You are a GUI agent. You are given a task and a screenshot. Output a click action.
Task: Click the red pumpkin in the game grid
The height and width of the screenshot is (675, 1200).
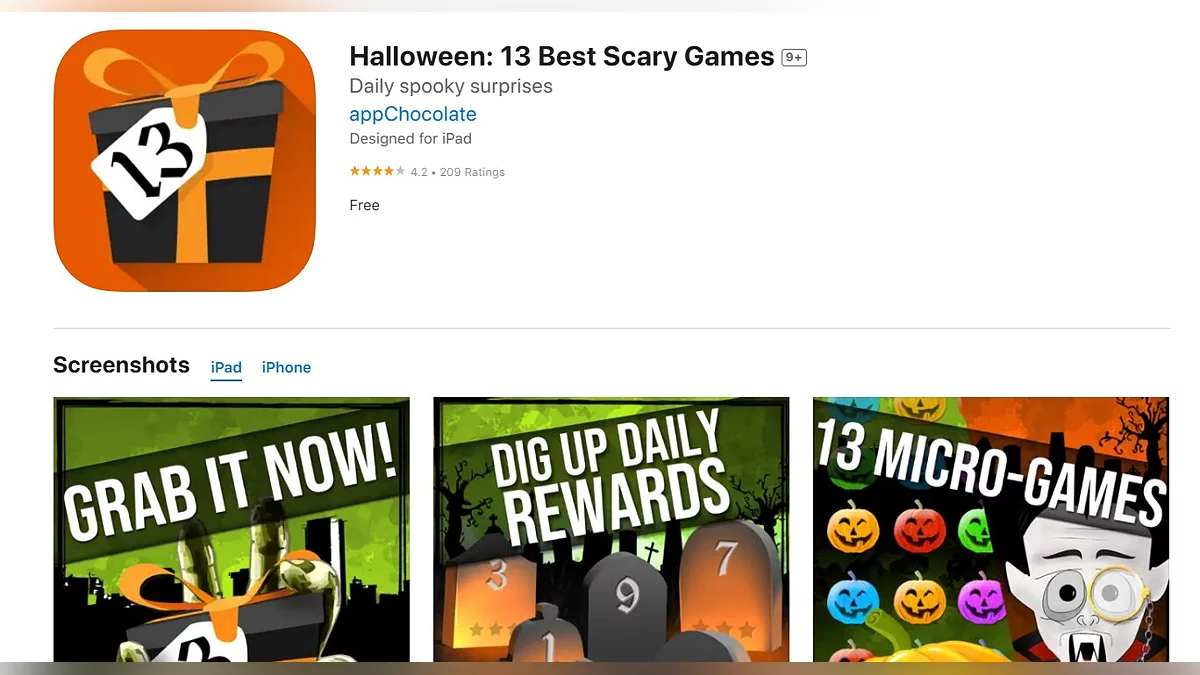tap(920, 528)
